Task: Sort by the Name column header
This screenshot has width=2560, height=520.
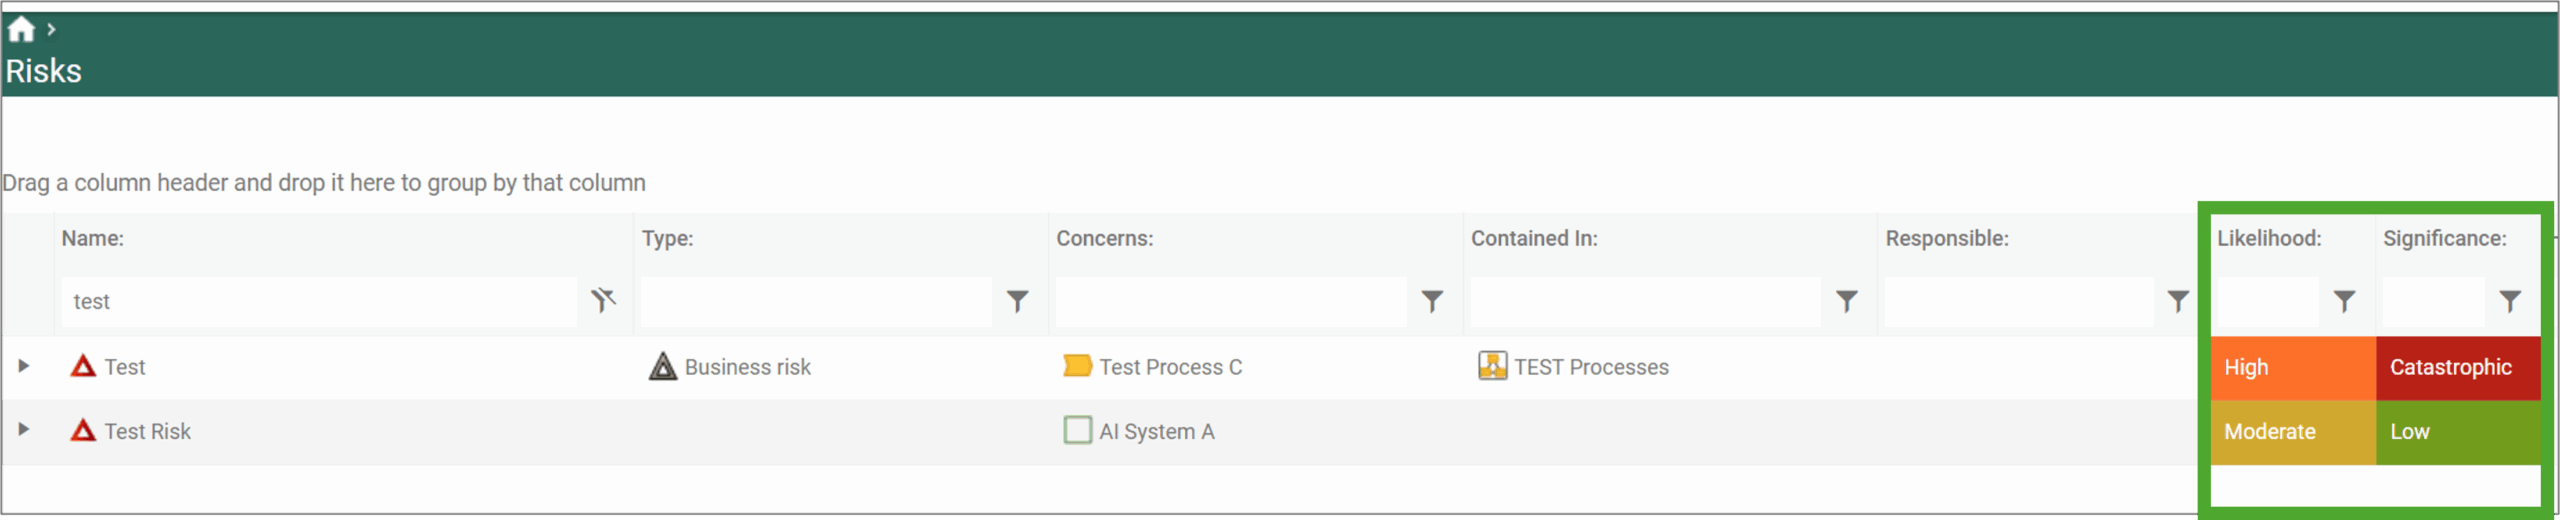Action: point(93,238)
